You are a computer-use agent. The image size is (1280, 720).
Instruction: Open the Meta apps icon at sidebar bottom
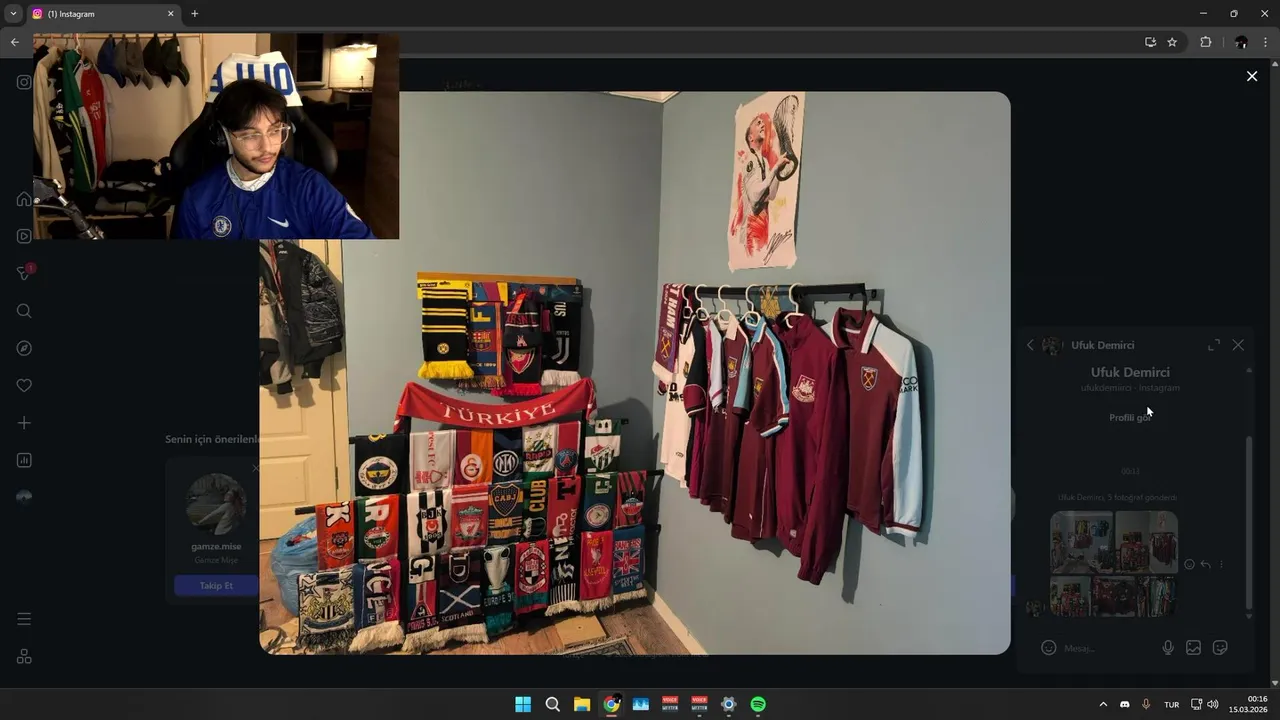(x=24, y=656)
